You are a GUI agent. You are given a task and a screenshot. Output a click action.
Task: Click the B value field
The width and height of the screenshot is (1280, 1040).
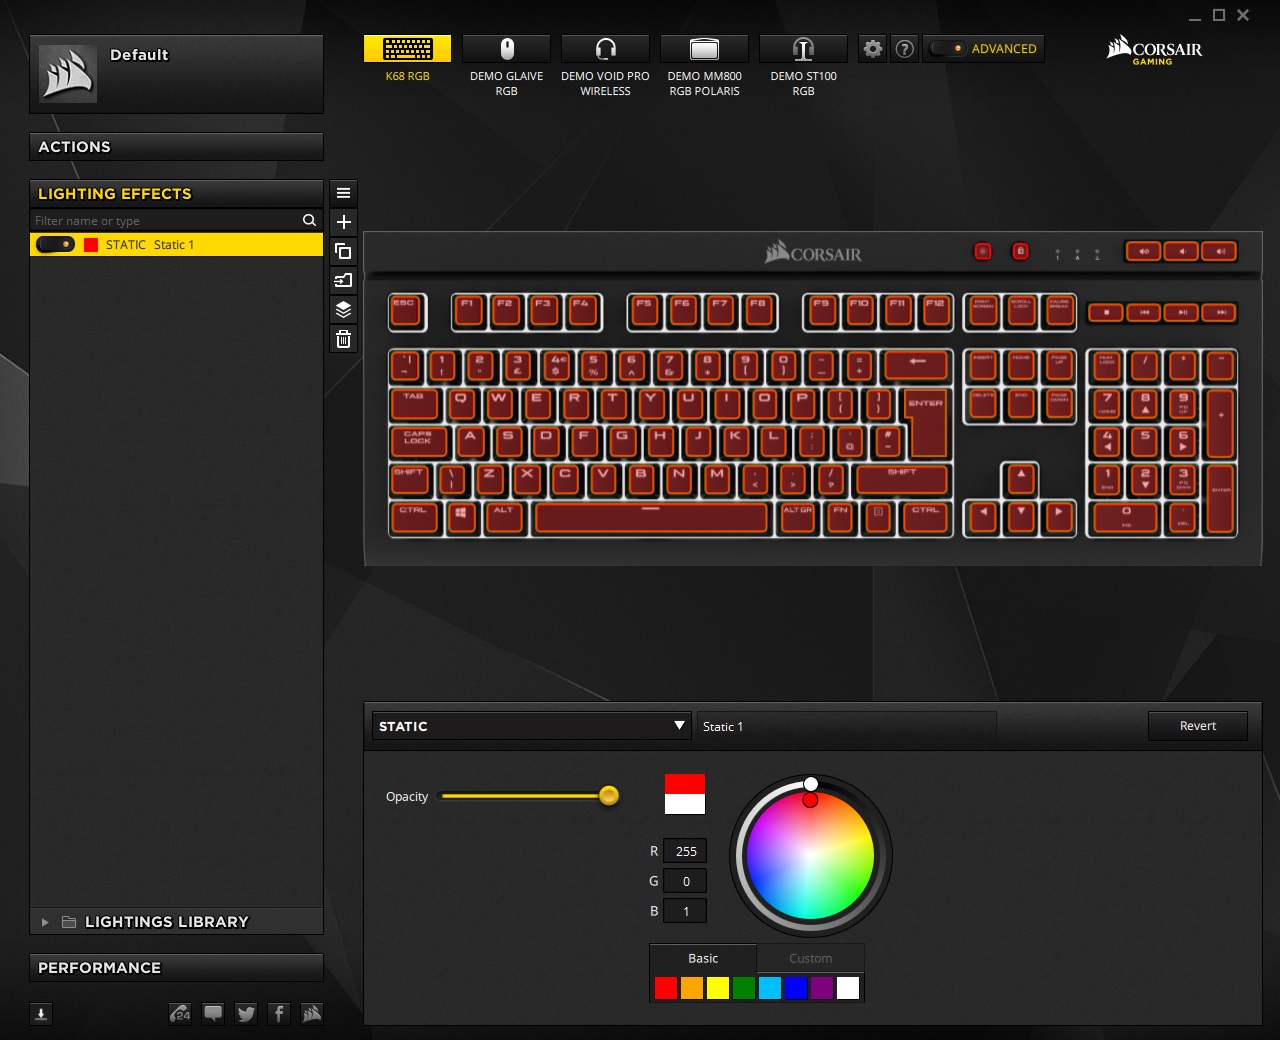point(685,911)
